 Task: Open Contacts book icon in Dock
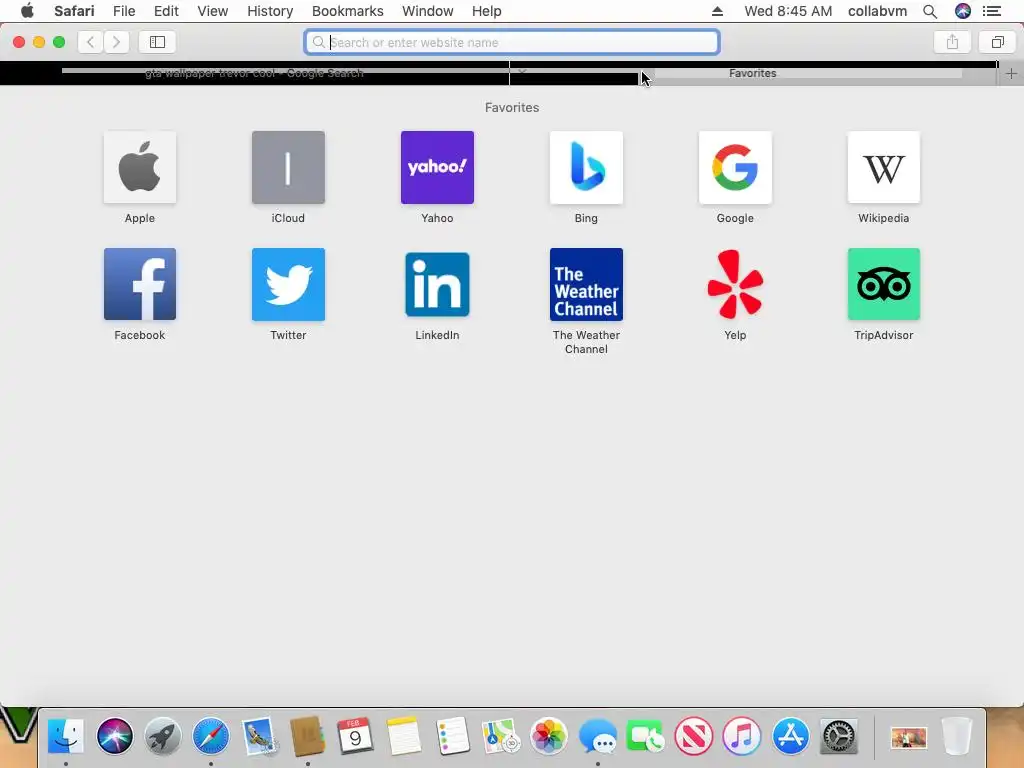click(x=308, y=736)
